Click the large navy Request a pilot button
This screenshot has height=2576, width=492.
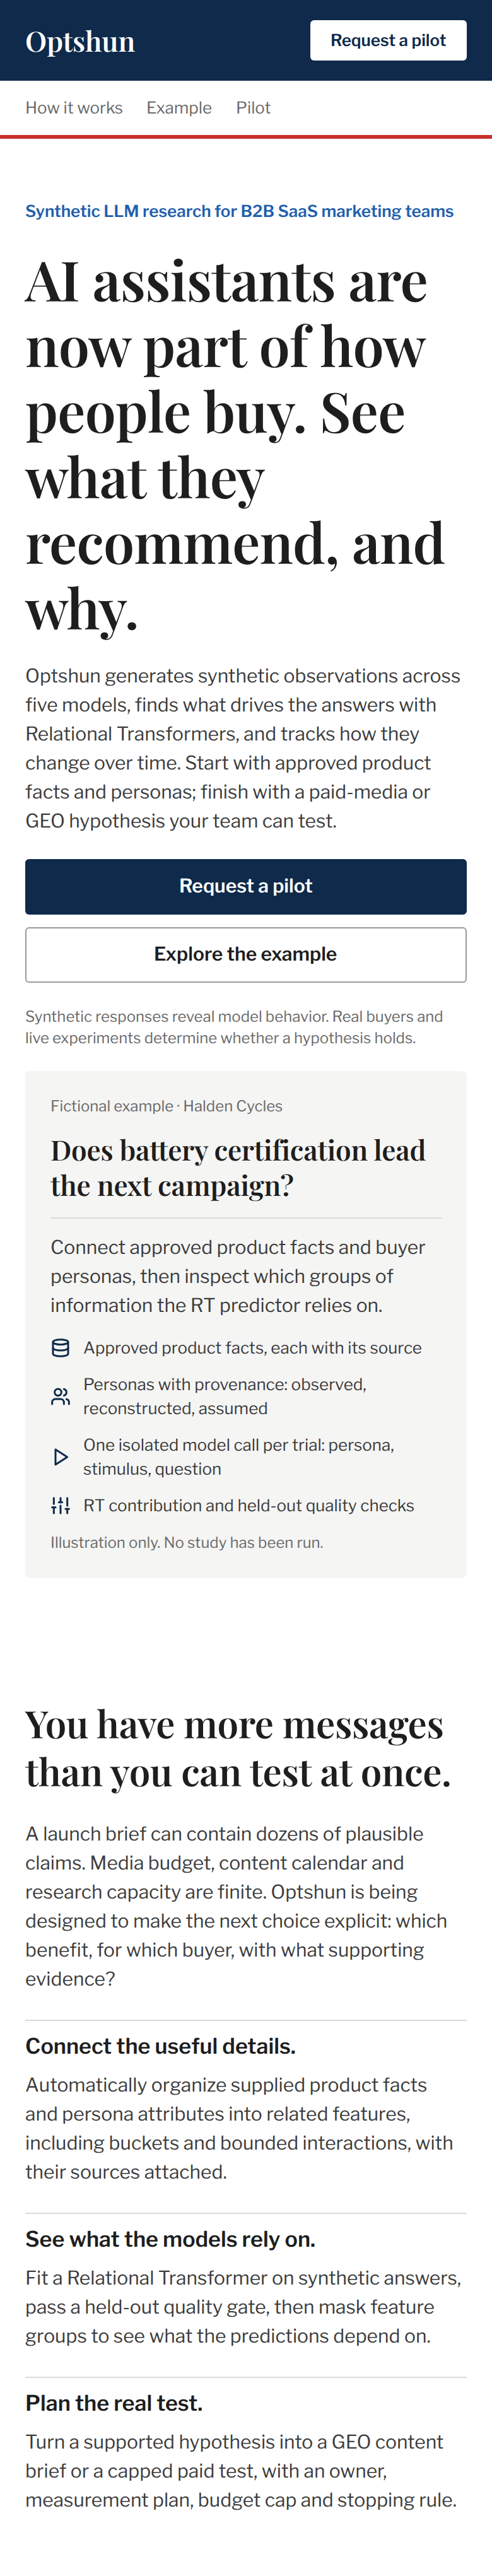[246, 886]
